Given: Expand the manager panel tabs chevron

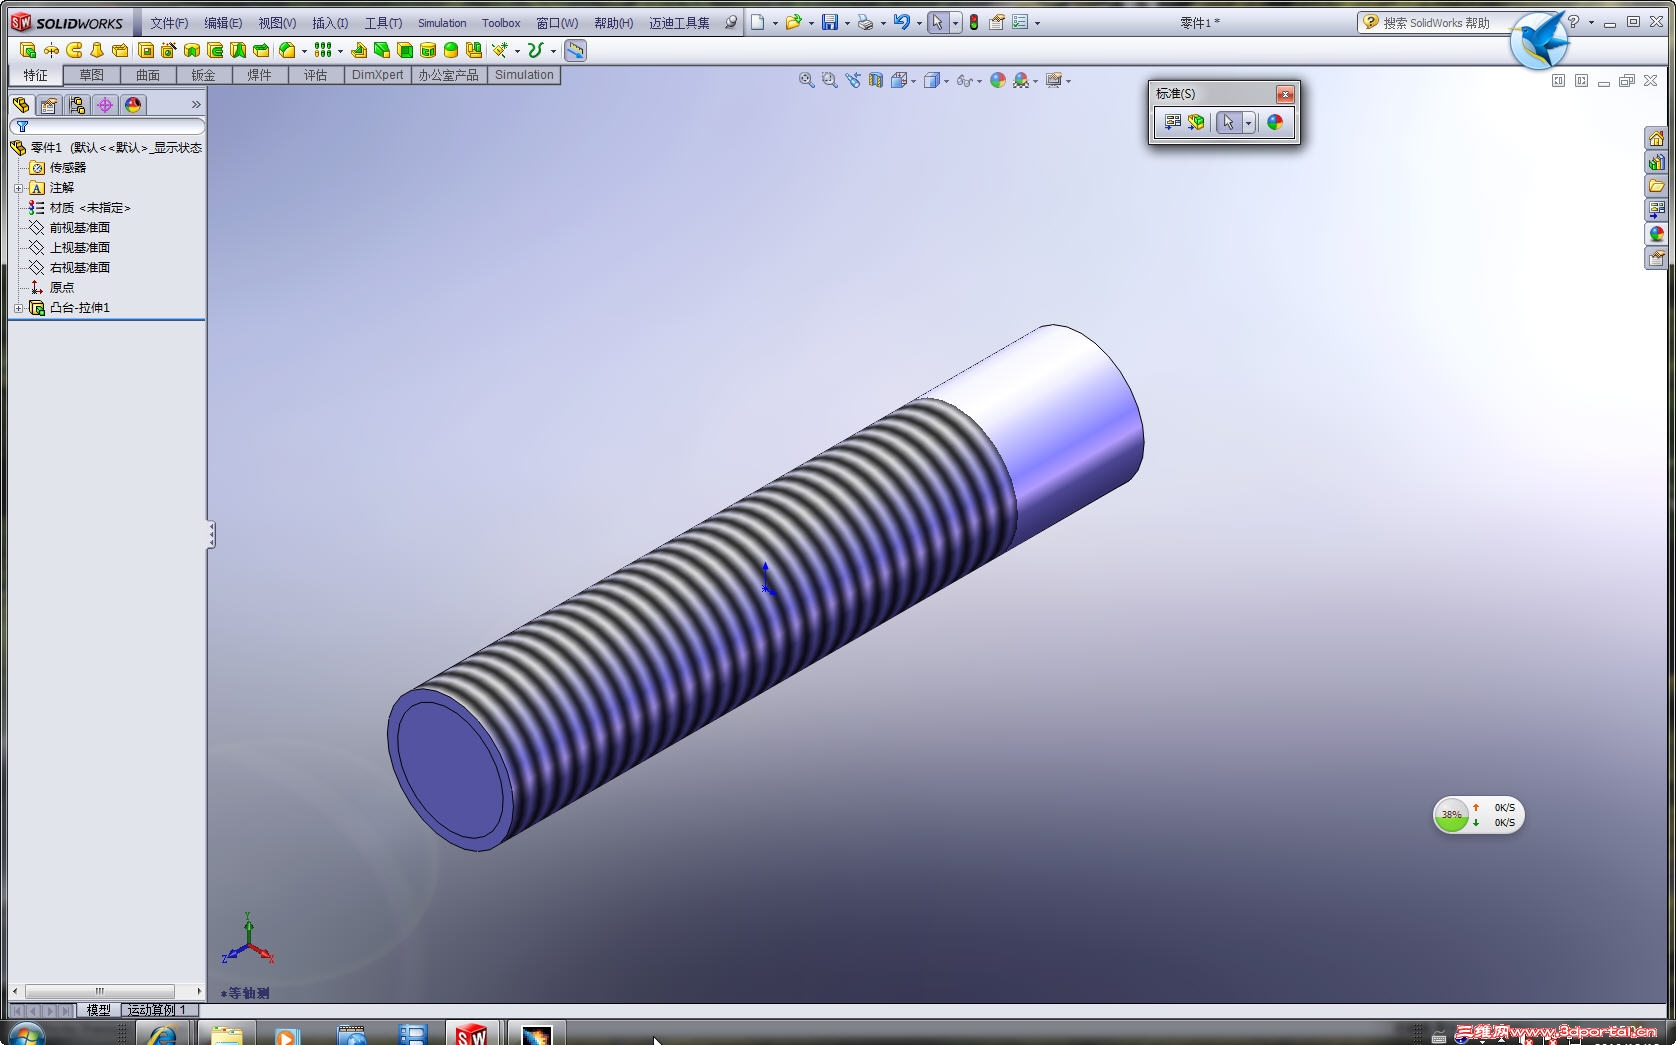Looking at the screenshot, I should pyautogui.click(x=196, y=105).
